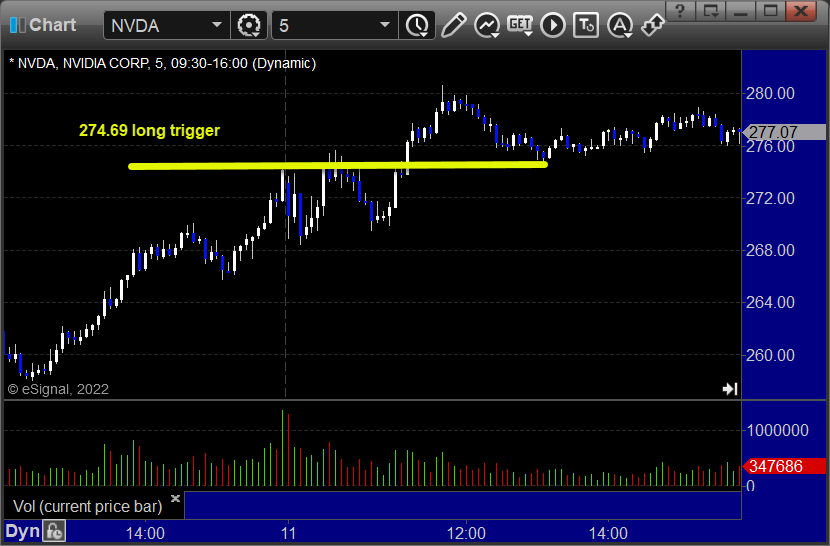Click the 260.00 price axis label
Screen dimensions: 830x546
click(x=770, y=355)
